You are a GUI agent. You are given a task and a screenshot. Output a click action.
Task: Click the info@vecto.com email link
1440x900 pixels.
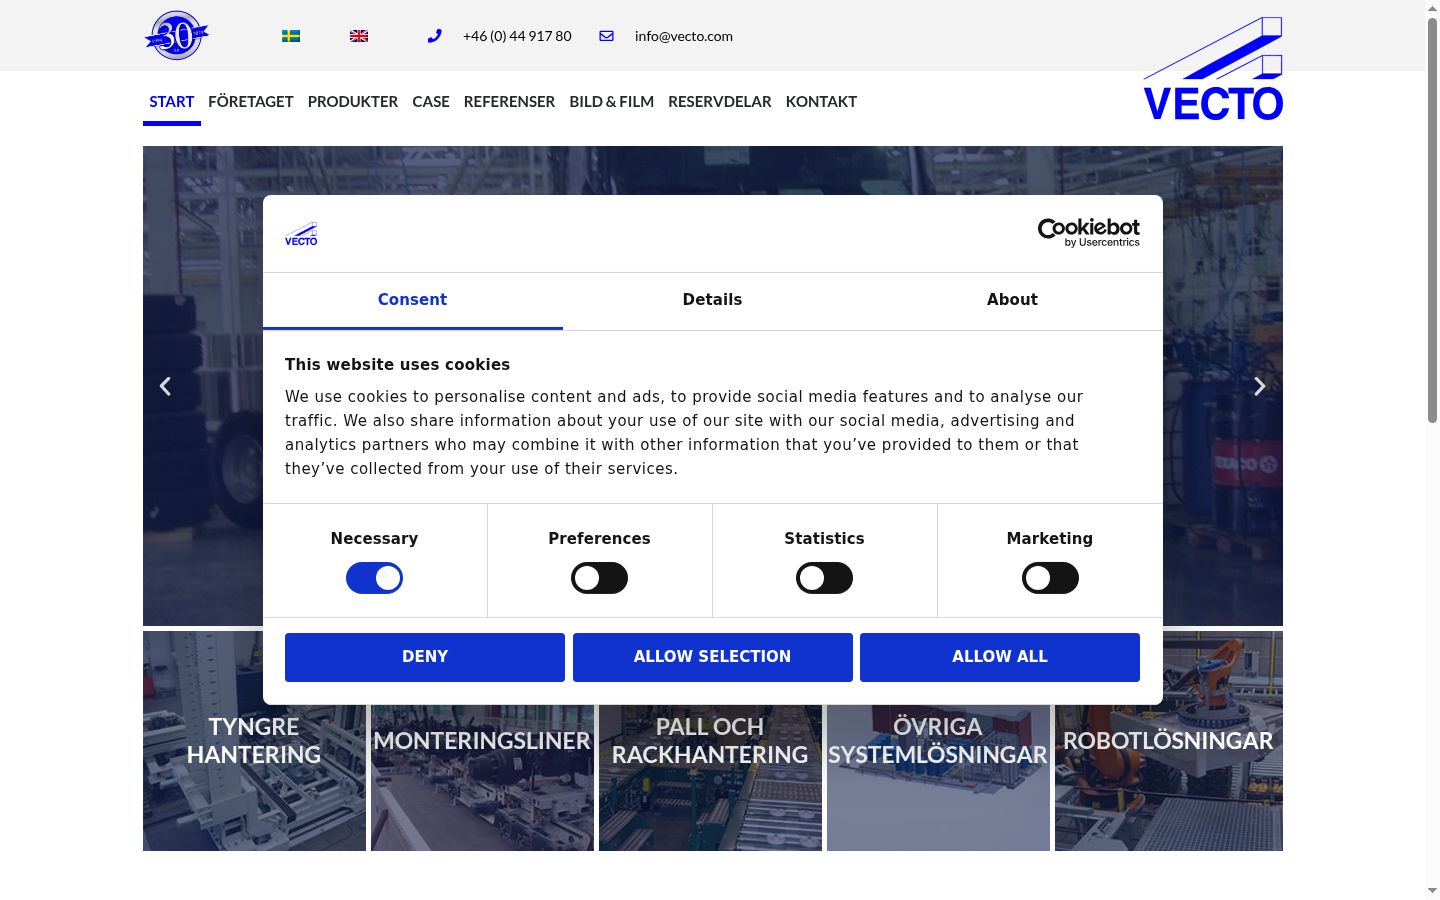684,36
